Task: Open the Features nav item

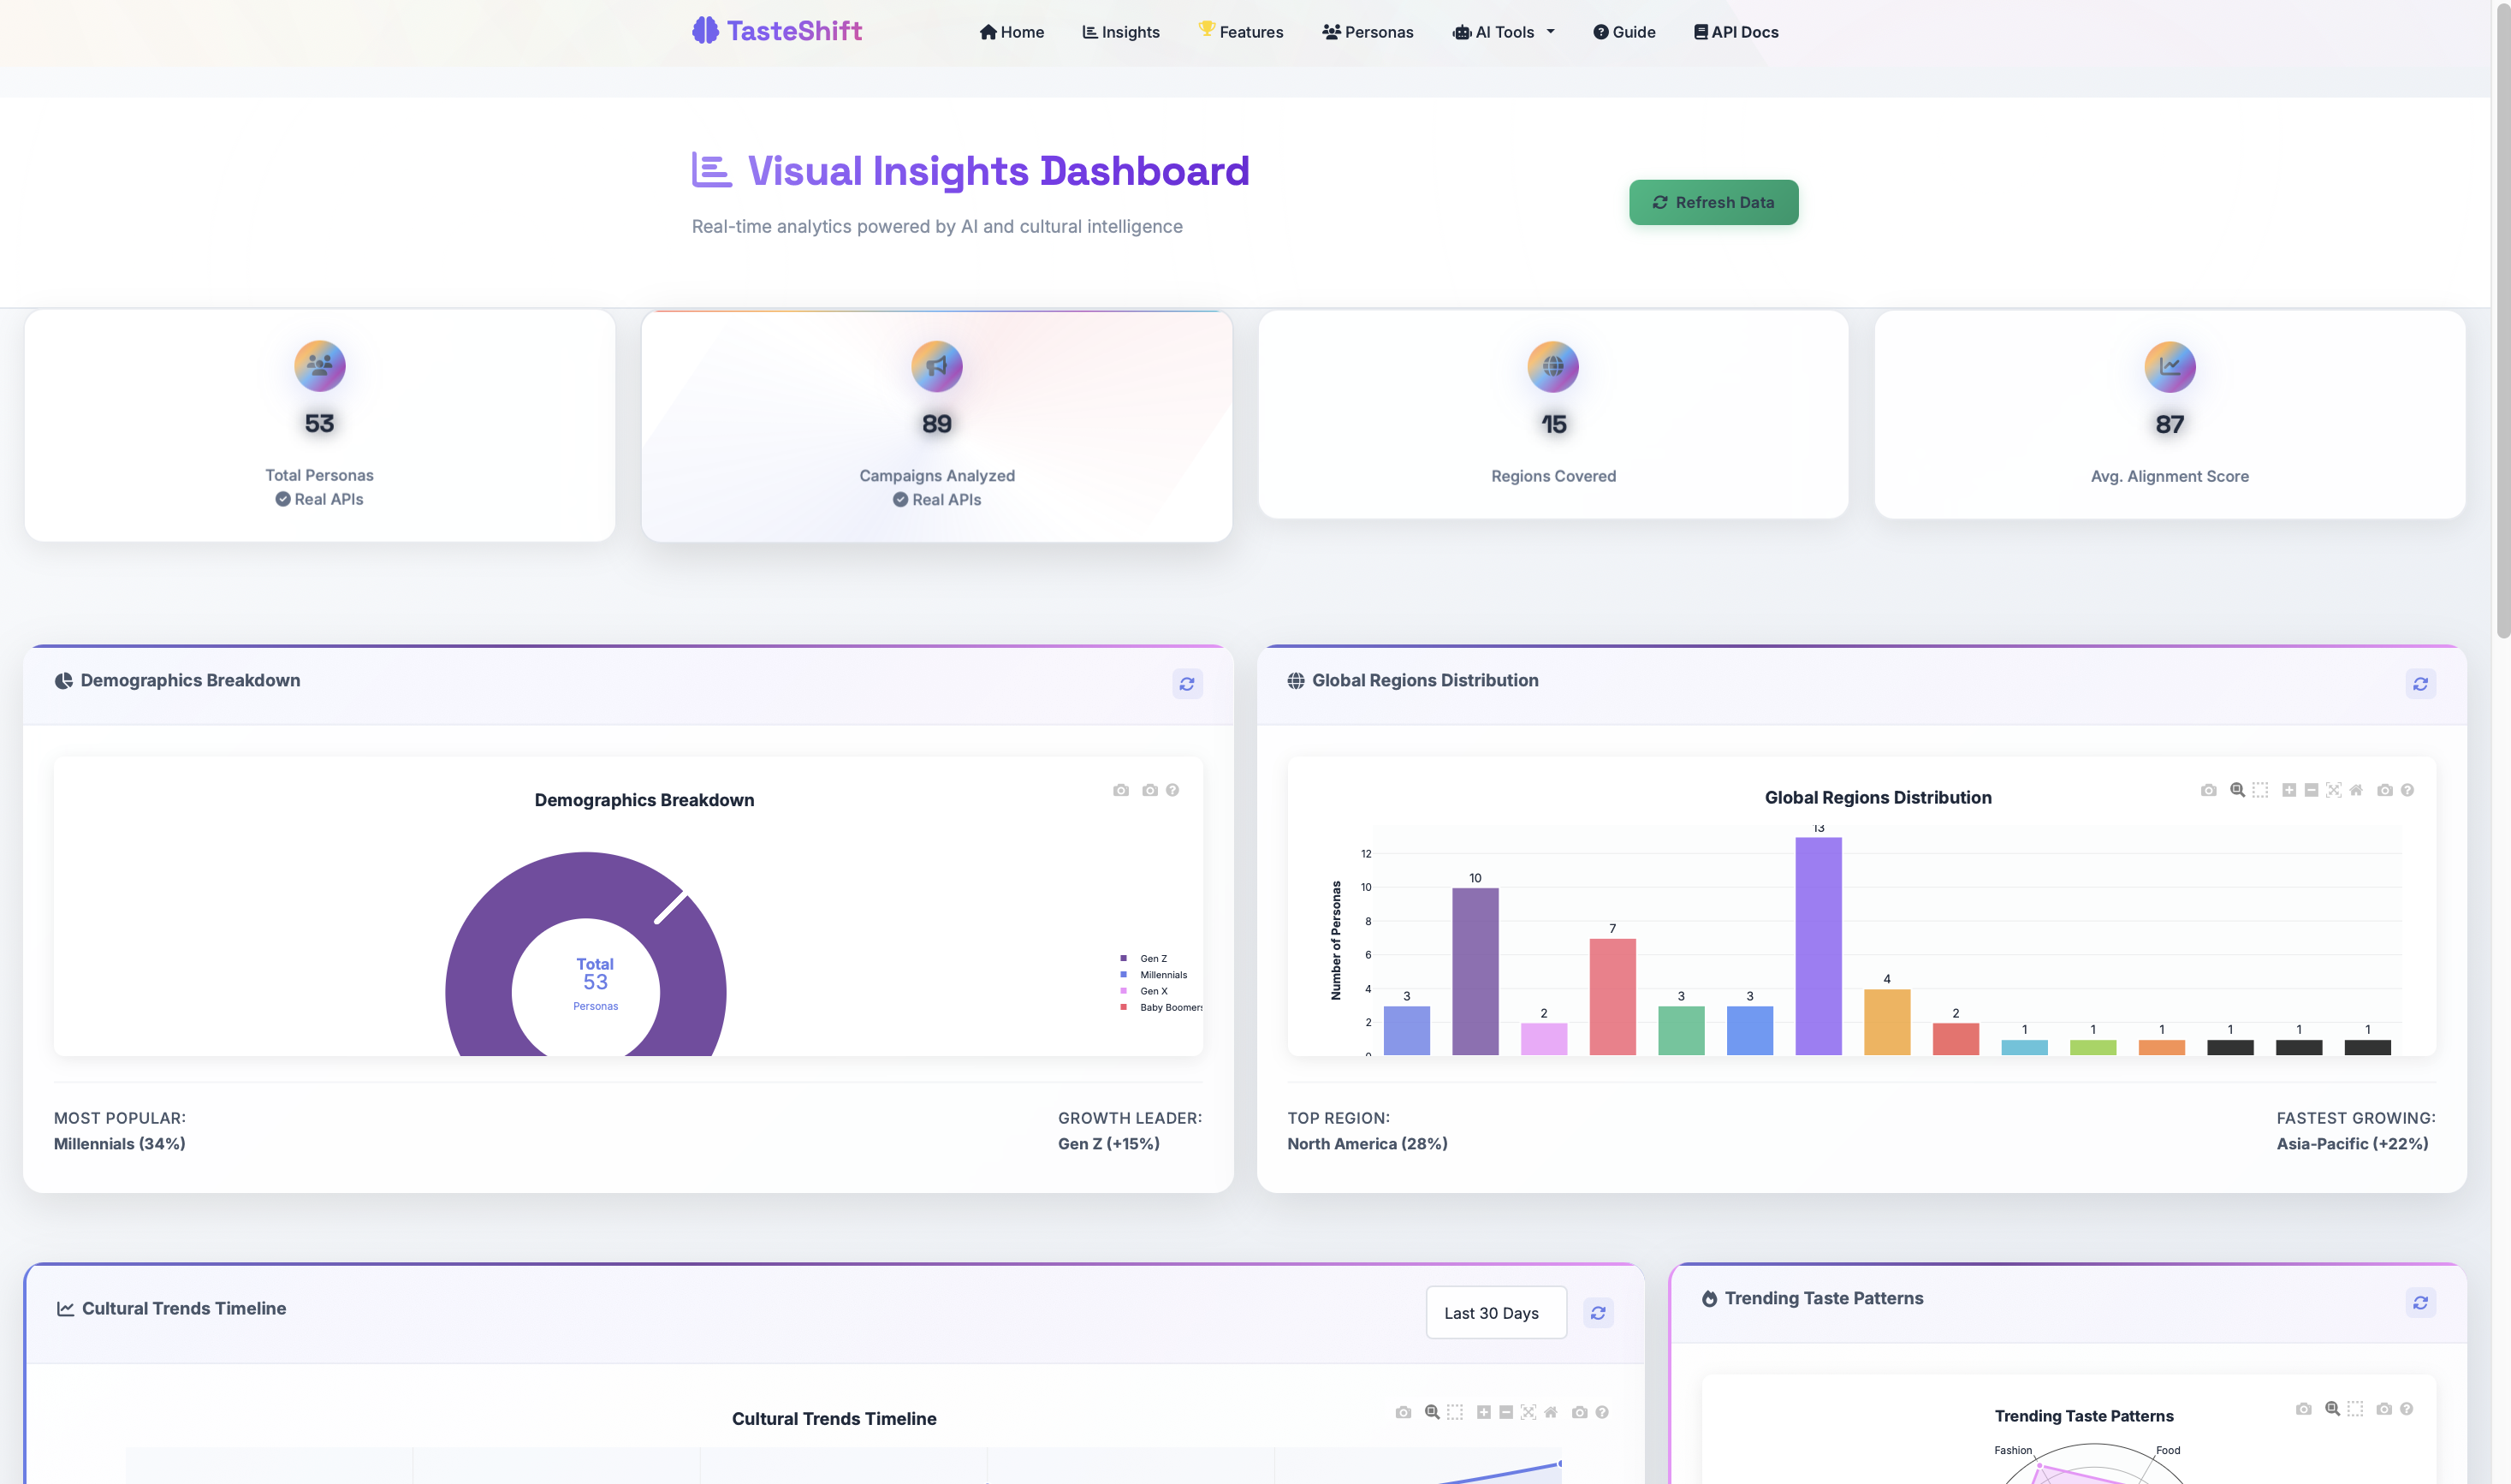Action: point(1241,32)
